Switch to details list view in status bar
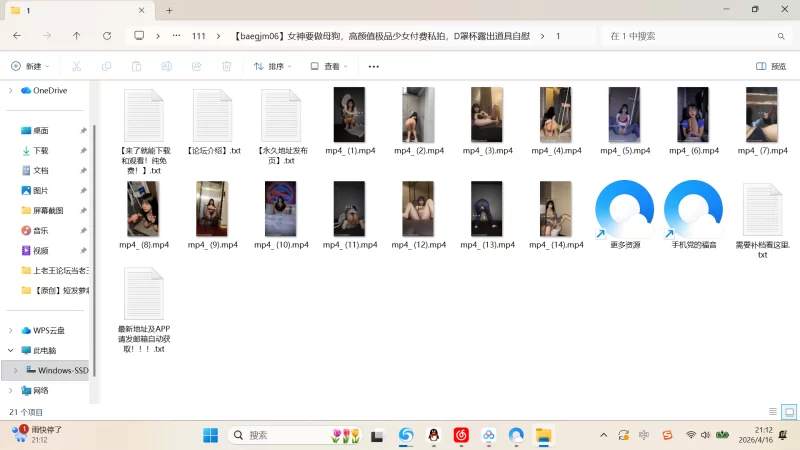Screen dimensions: 800x450 (772, 411)
